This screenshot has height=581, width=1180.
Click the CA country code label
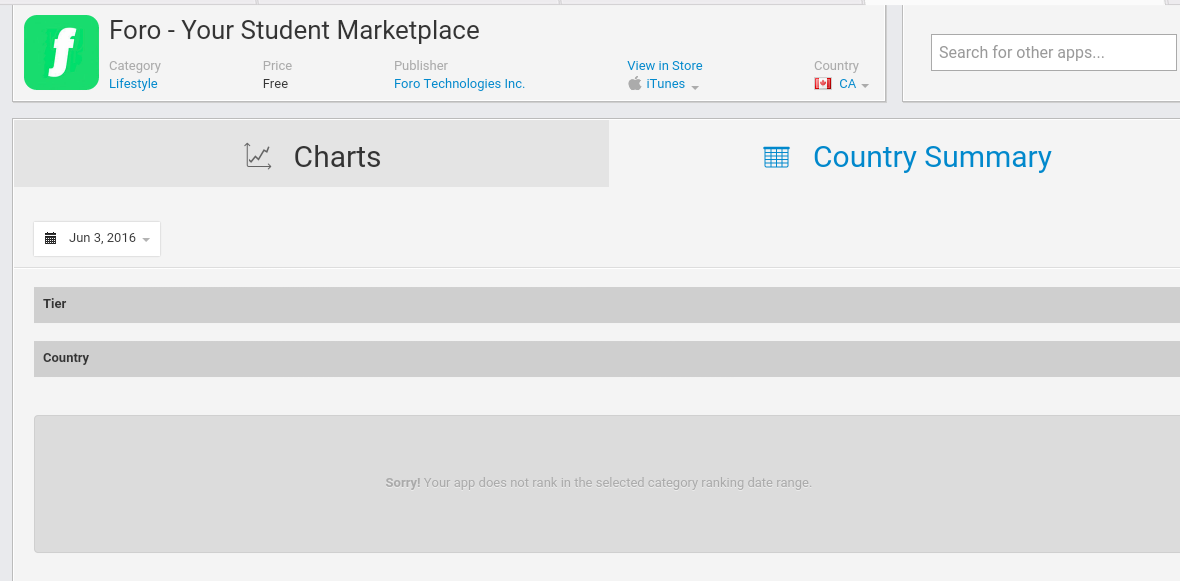[847, 84]
